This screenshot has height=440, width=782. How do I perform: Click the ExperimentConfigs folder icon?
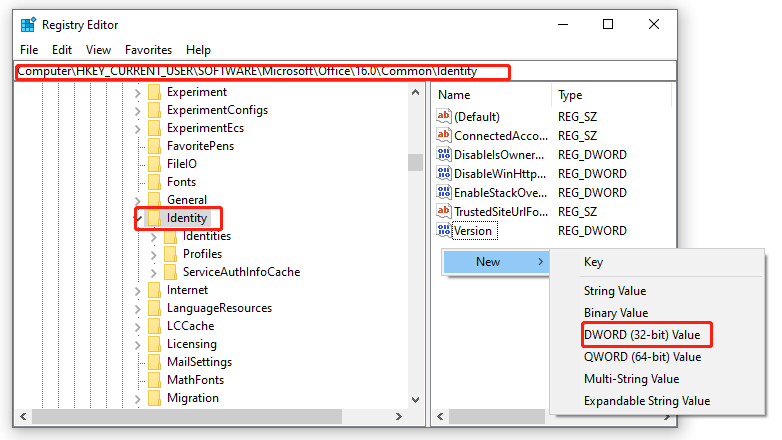pyautogui.click(x=155, y=110)
